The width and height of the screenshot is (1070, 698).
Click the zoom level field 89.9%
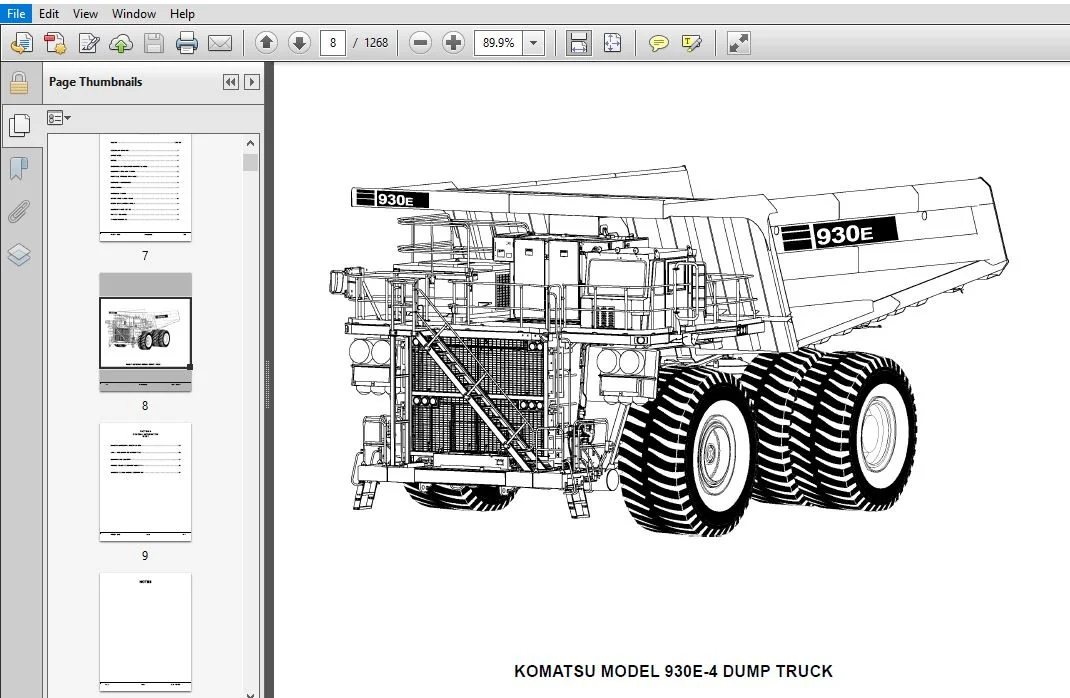point(499,43)
